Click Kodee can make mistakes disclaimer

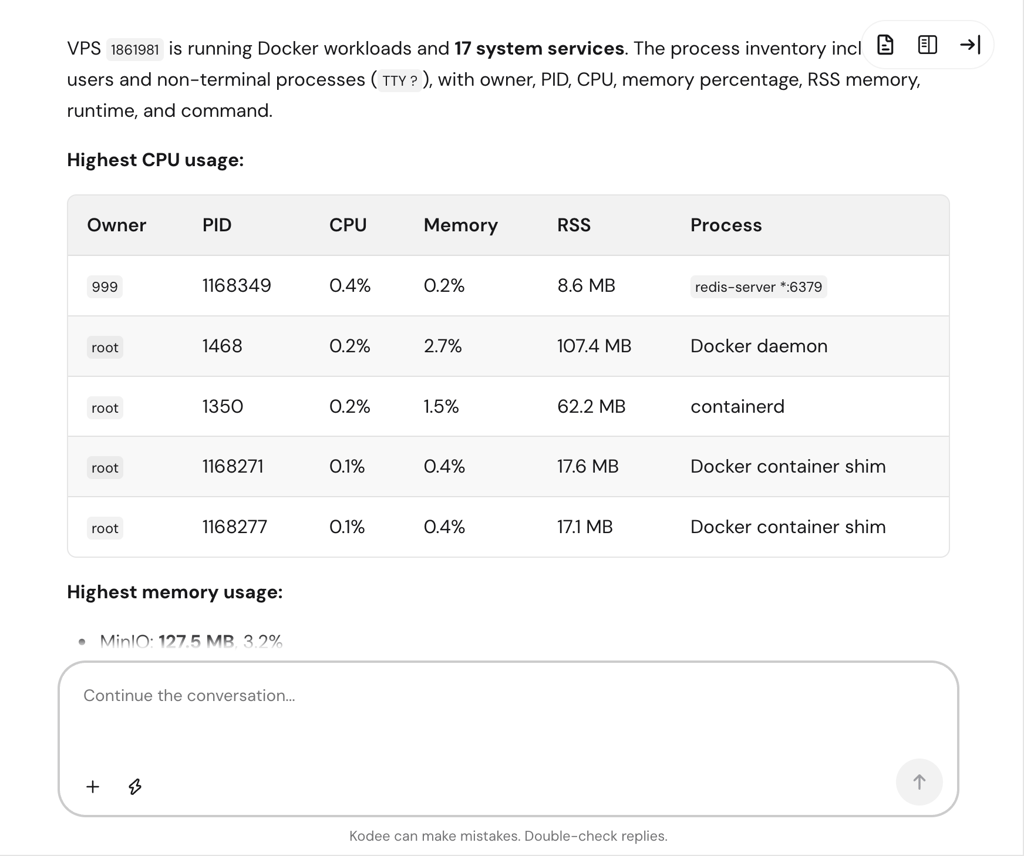coord(508,836)
